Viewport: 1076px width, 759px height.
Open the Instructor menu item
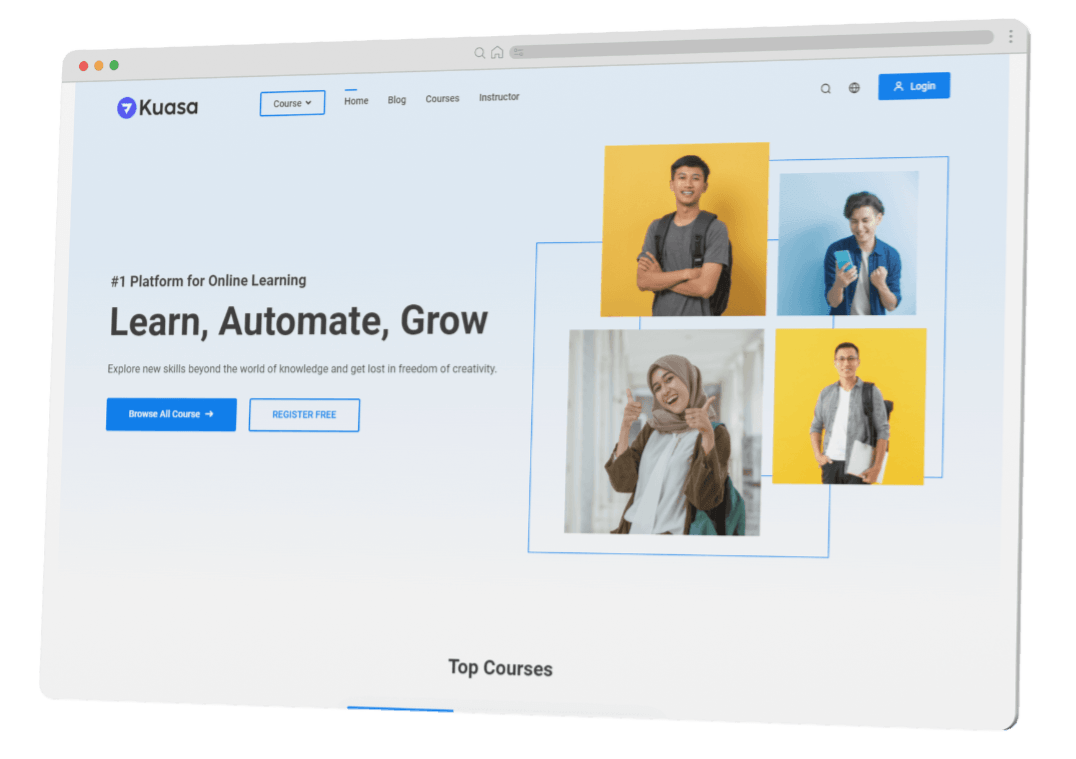(x=499, y=97)
